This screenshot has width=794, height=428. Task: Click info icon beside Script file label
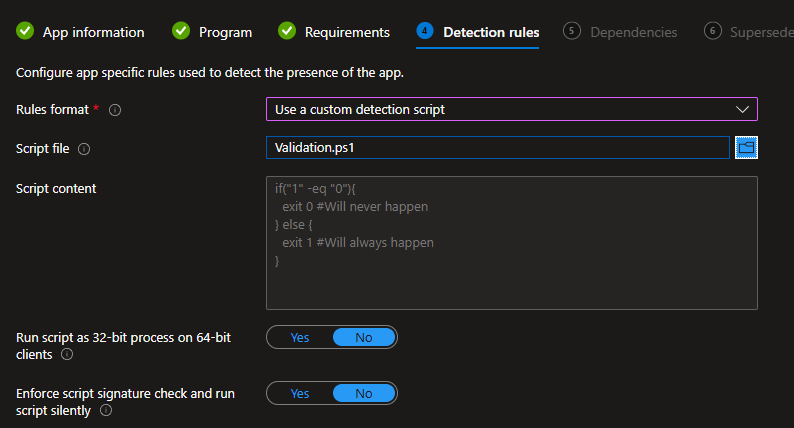84,149
